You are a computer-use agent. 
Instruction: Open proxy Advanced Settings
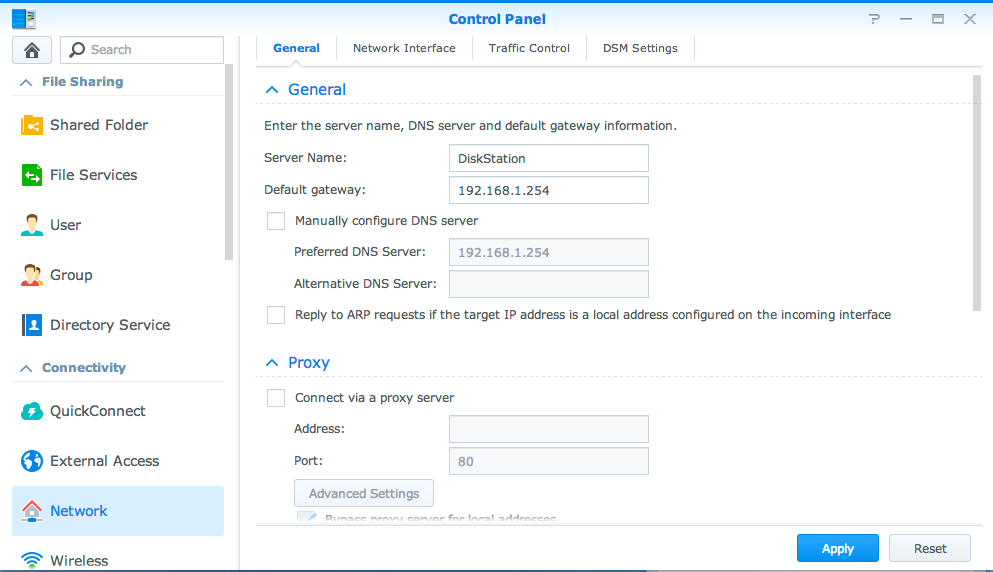click(x=364, y=493)
